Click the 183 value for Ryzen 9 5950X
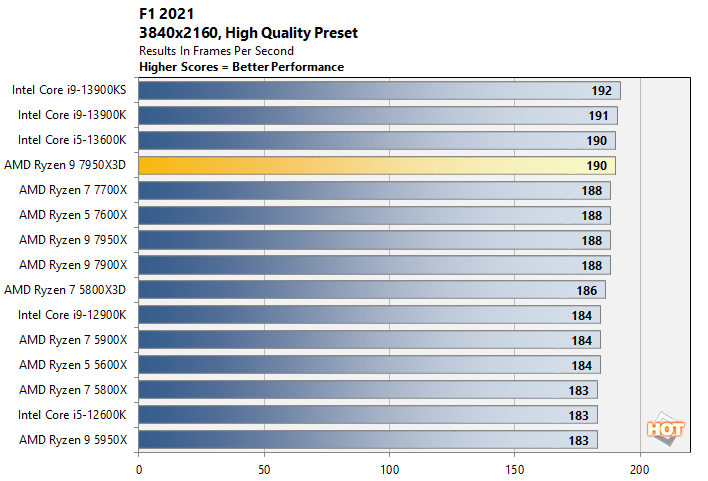The image size is (708, 481). tap(578, 441)
